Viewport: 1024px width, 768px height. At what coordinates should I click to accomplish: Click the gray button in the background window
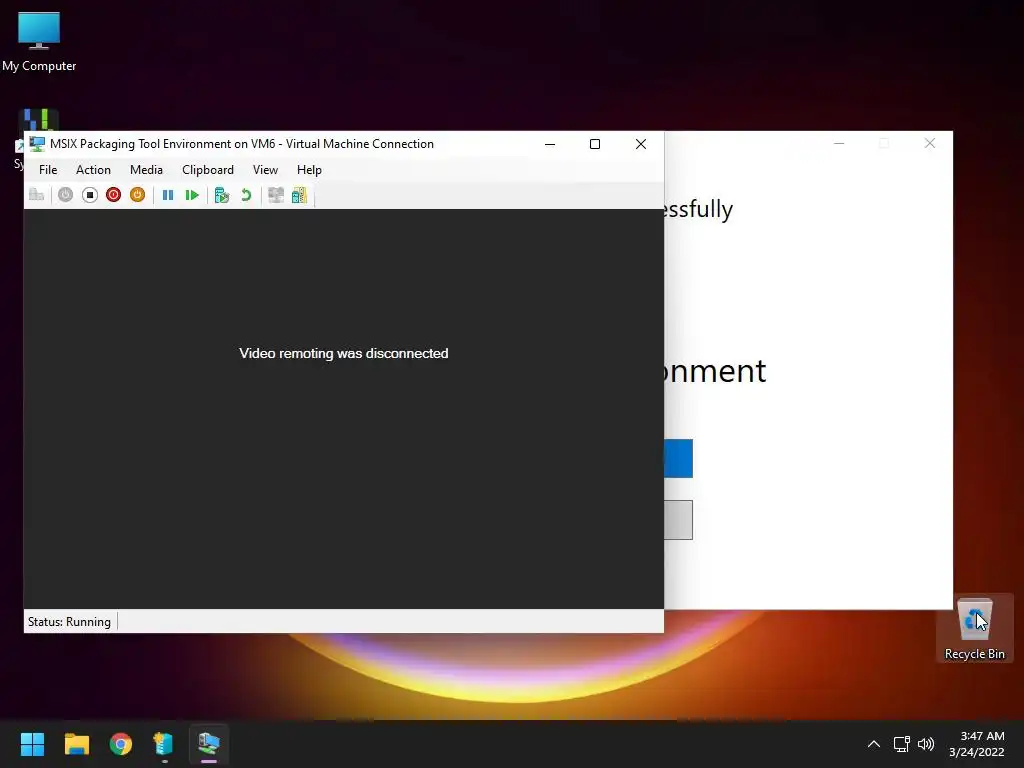(x=679, y=520)
